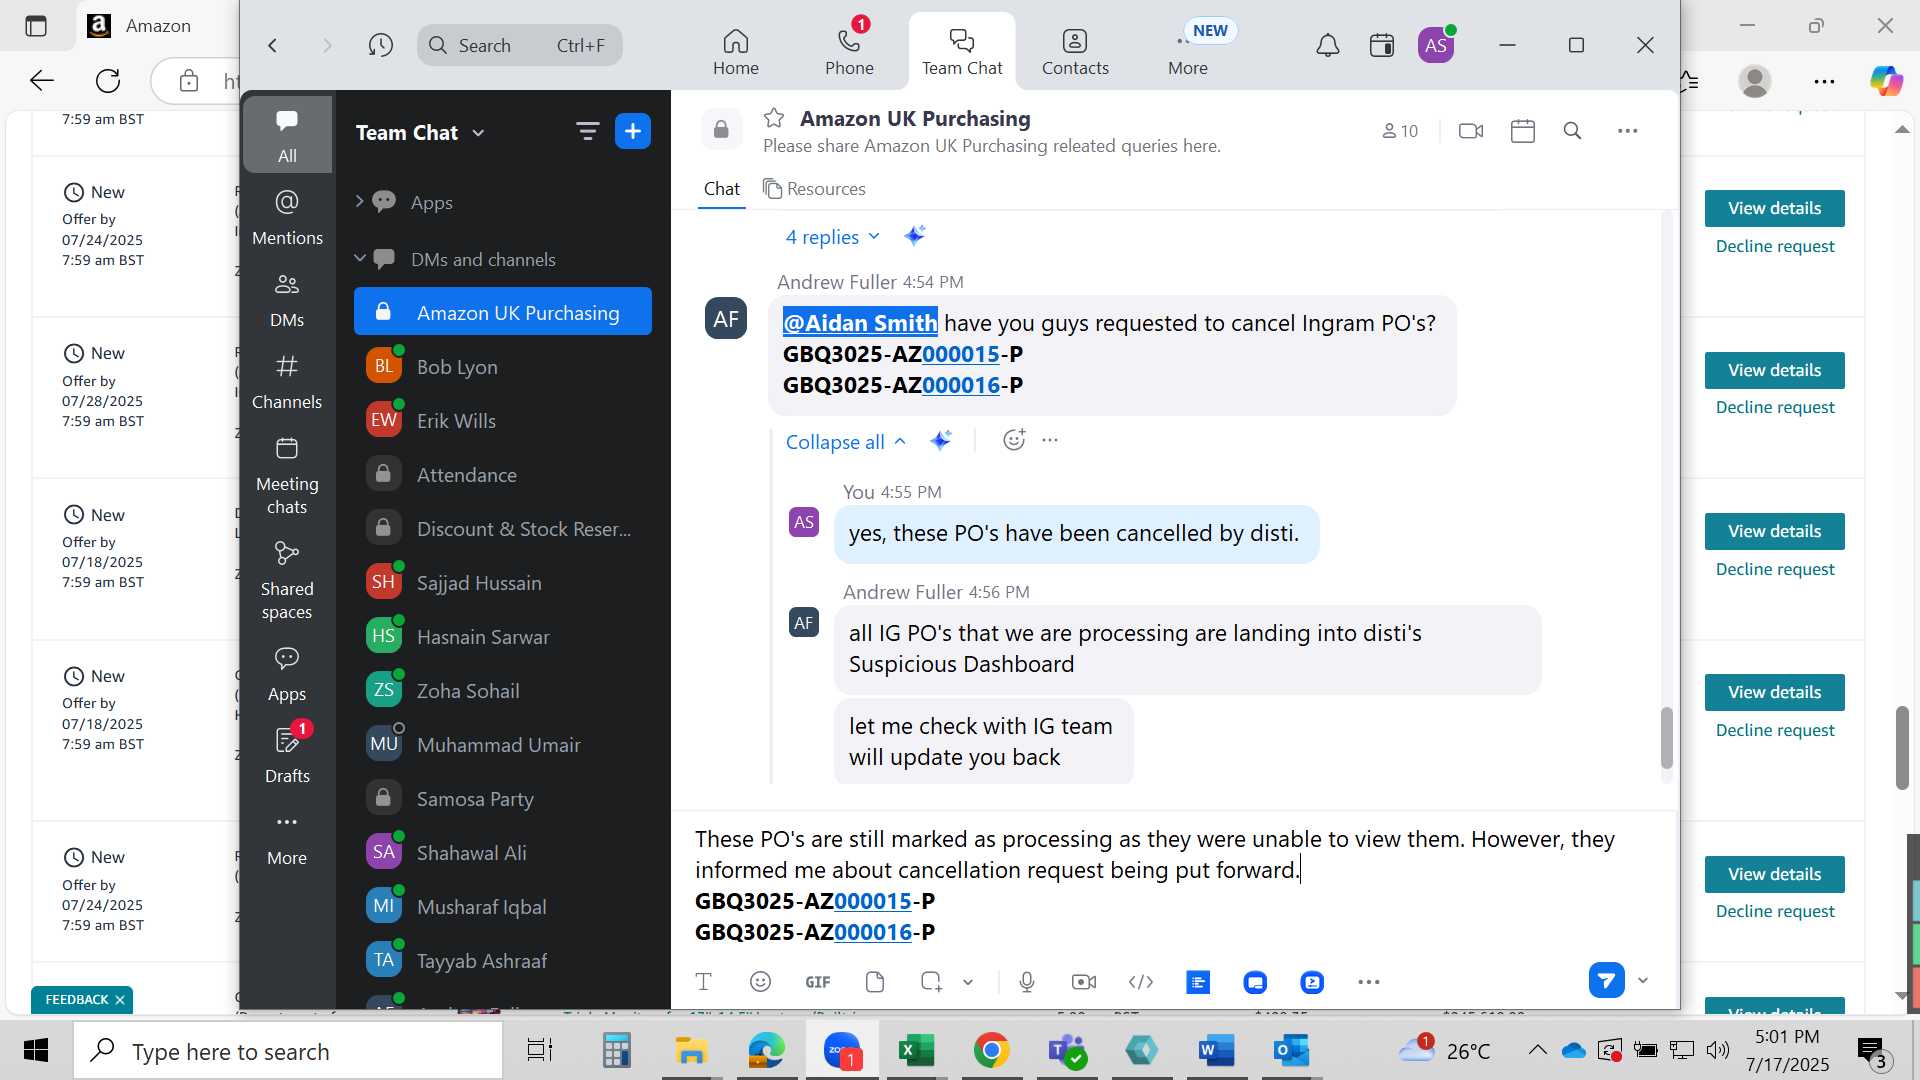
Task: Open the Team Chat dropdown header
Action: click(420, 133)
